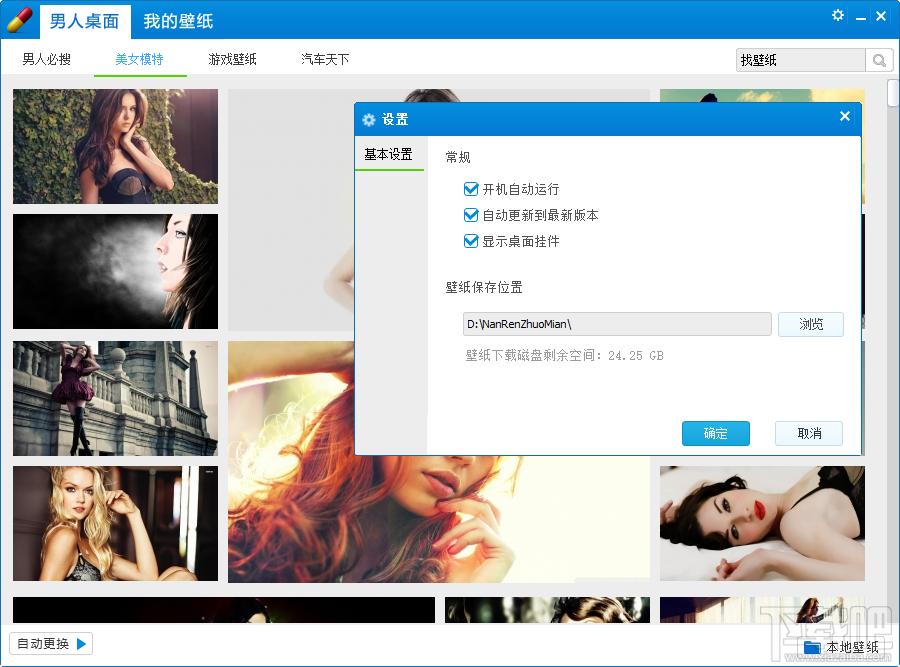Select the 游戏壁纸 category tab
Screen dimensions: 900x667
pos(233,60)
